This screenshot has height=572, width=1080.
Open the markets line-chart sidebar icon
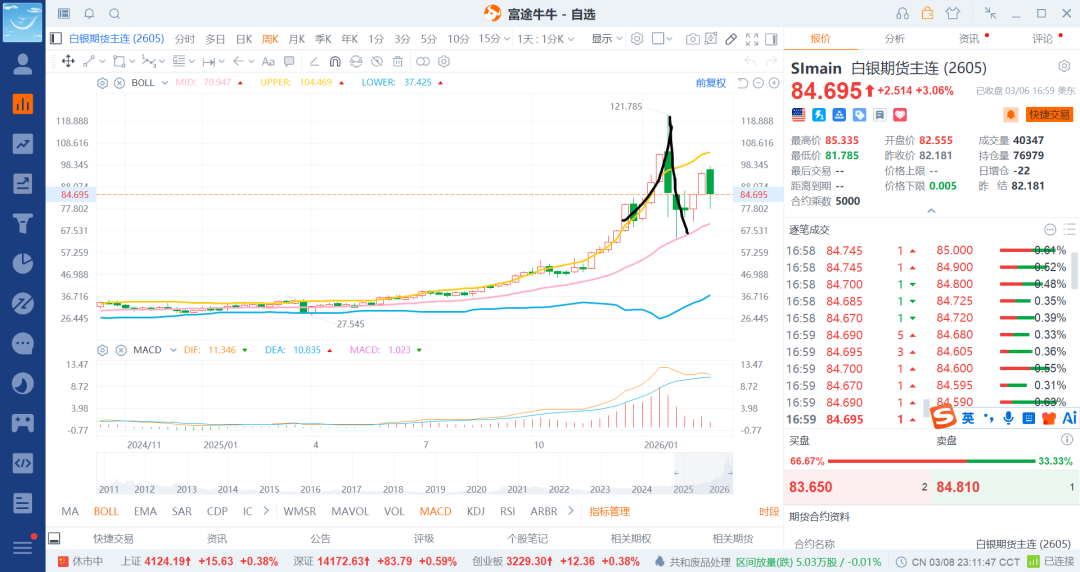coord(23,144)
